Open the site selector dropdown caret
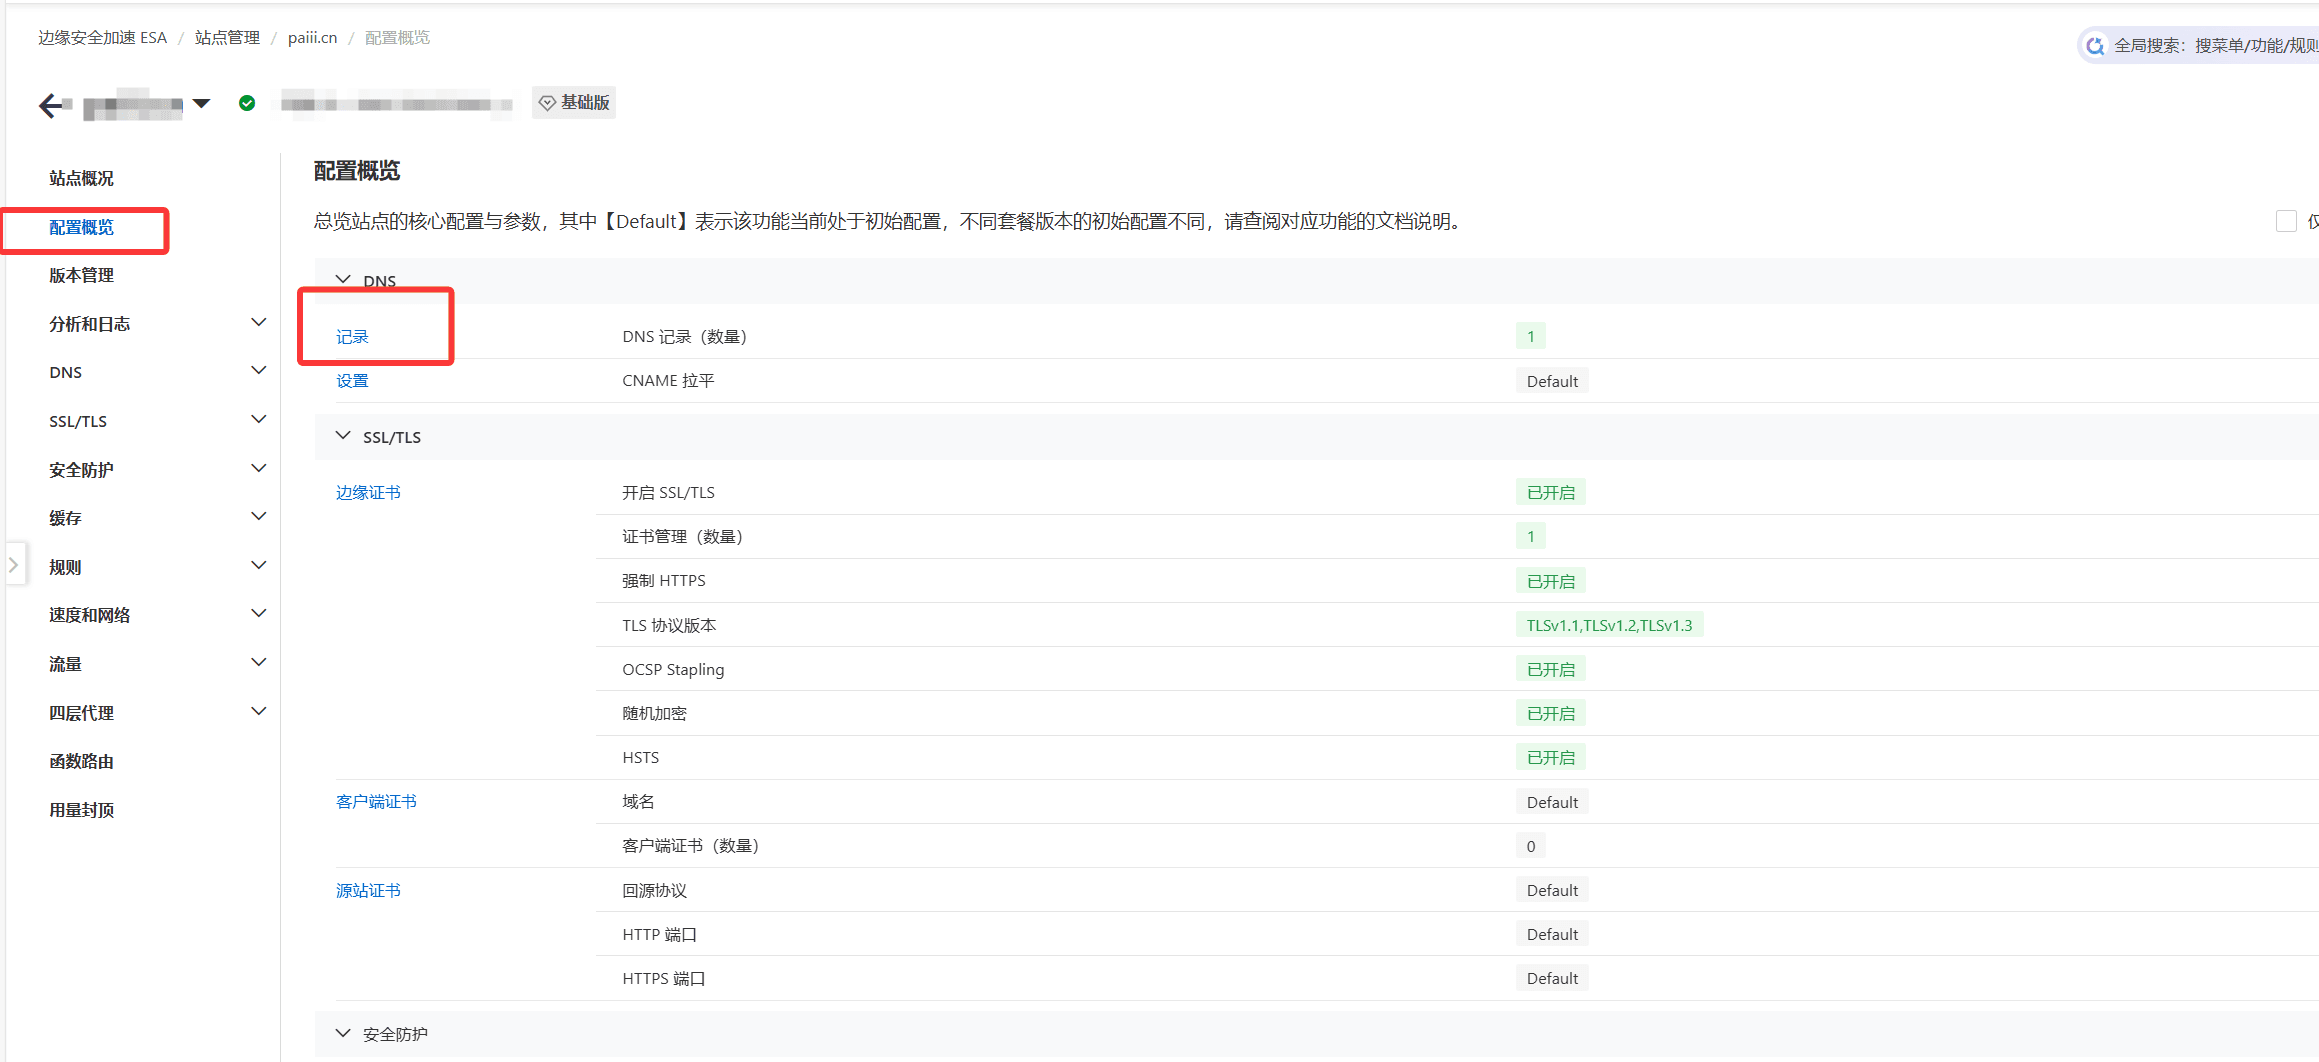2319x1062 pixels. [202, 104]
